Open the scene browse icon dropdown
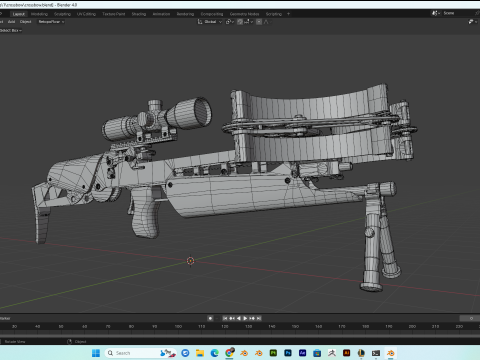 [x=436, y=13]
